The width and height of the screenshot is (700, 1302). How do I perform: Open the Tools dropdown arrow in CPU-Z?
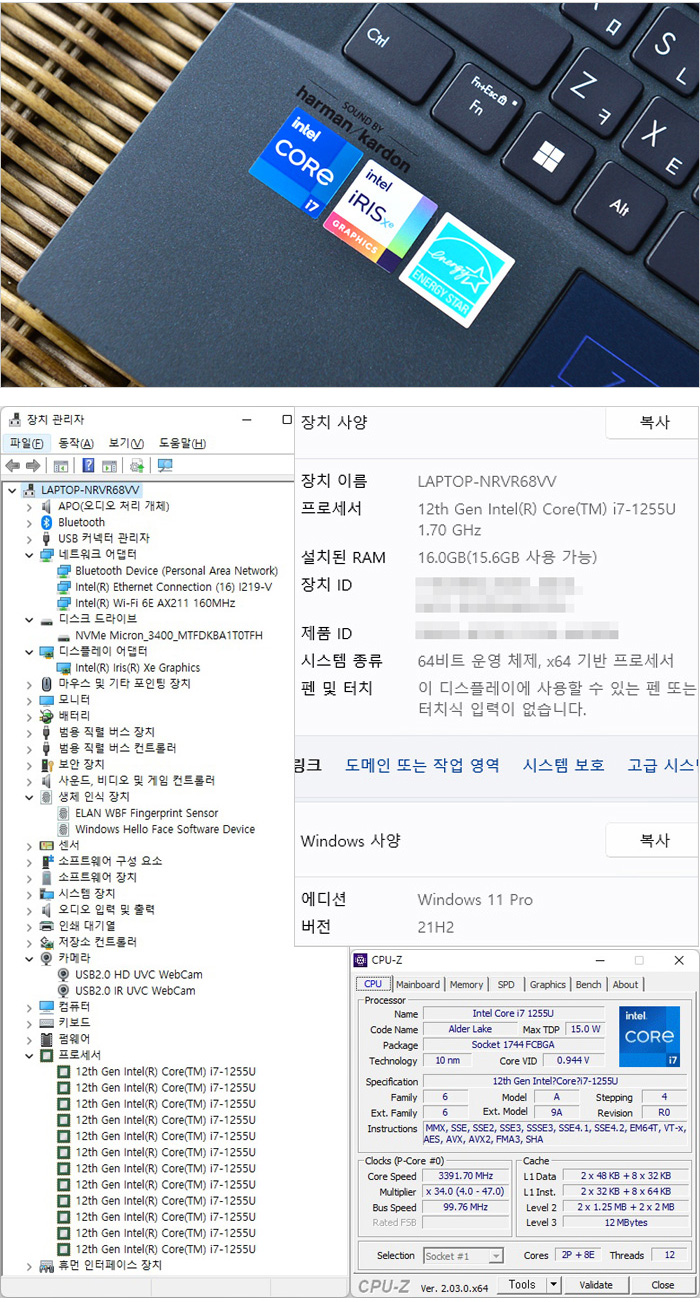pyautogui.click(x=554, y=1284)
